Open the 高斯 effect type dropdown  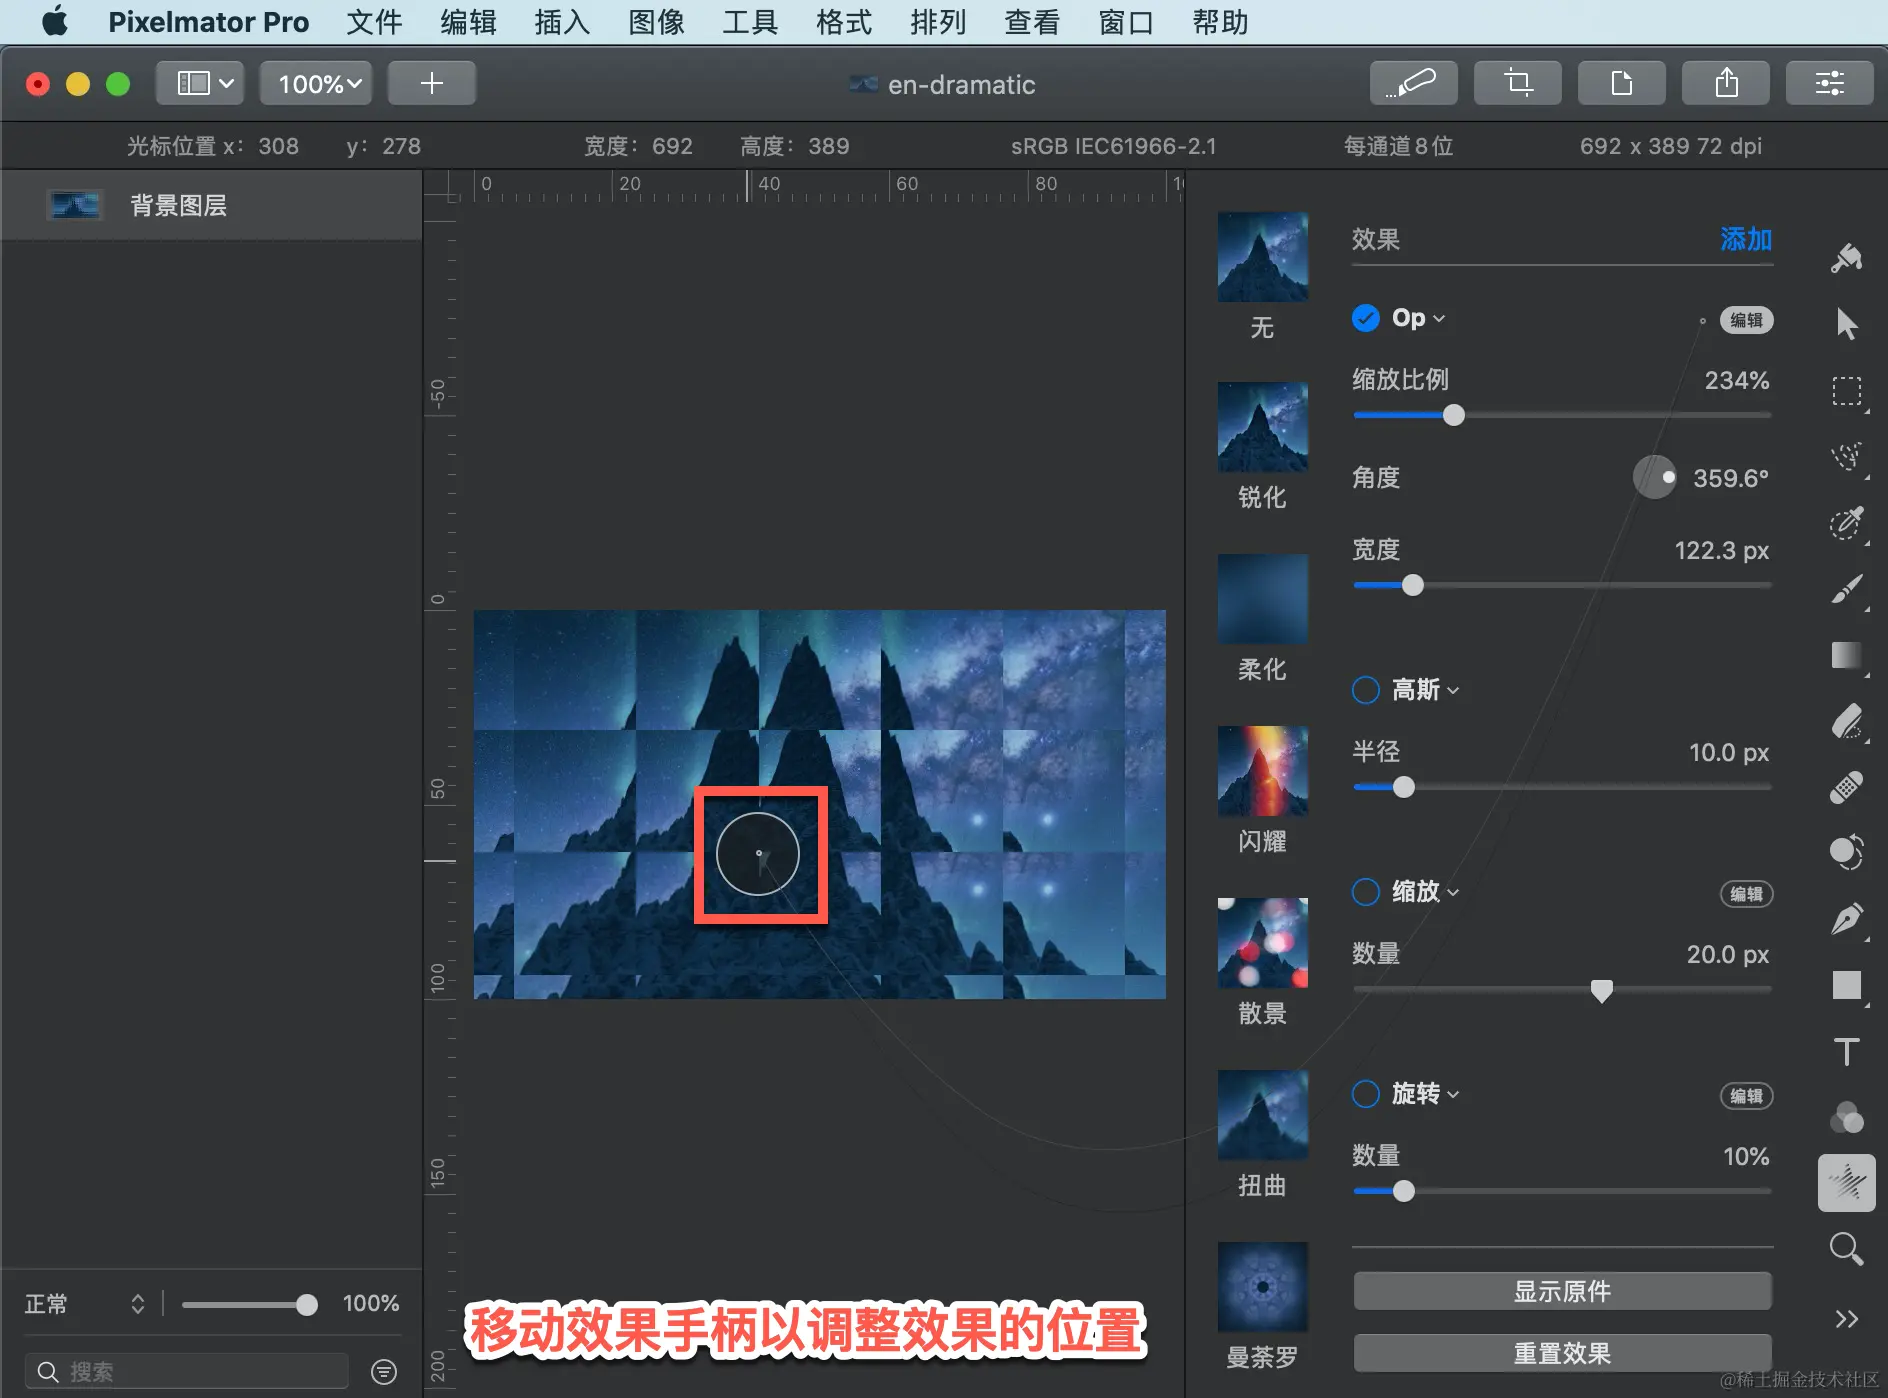tap(1425, 690)
